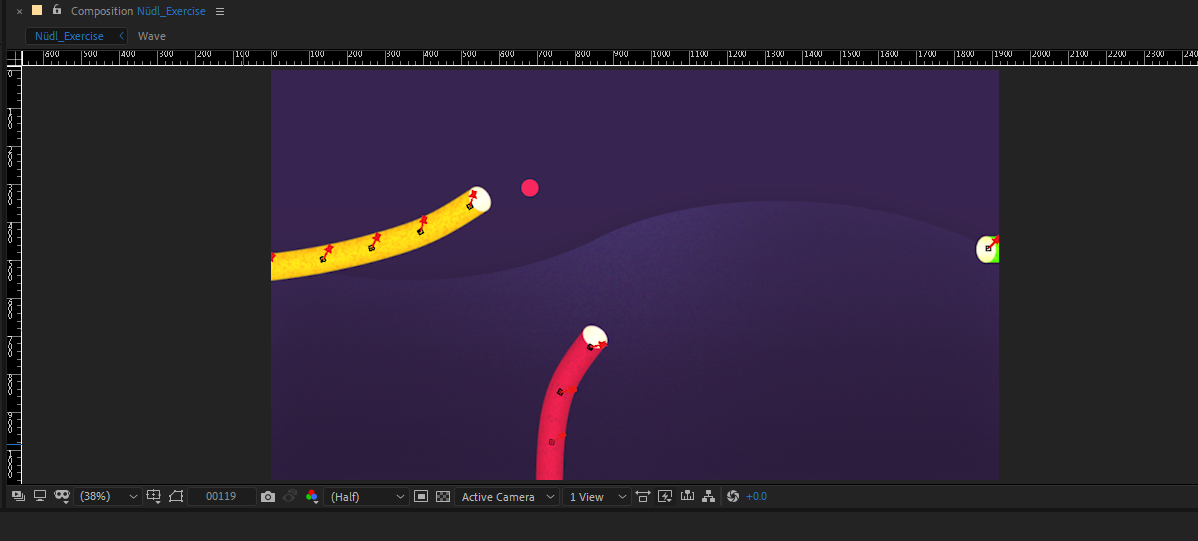
Task: Open the Comp Flowchart icon
Action: tap(708, 497)
